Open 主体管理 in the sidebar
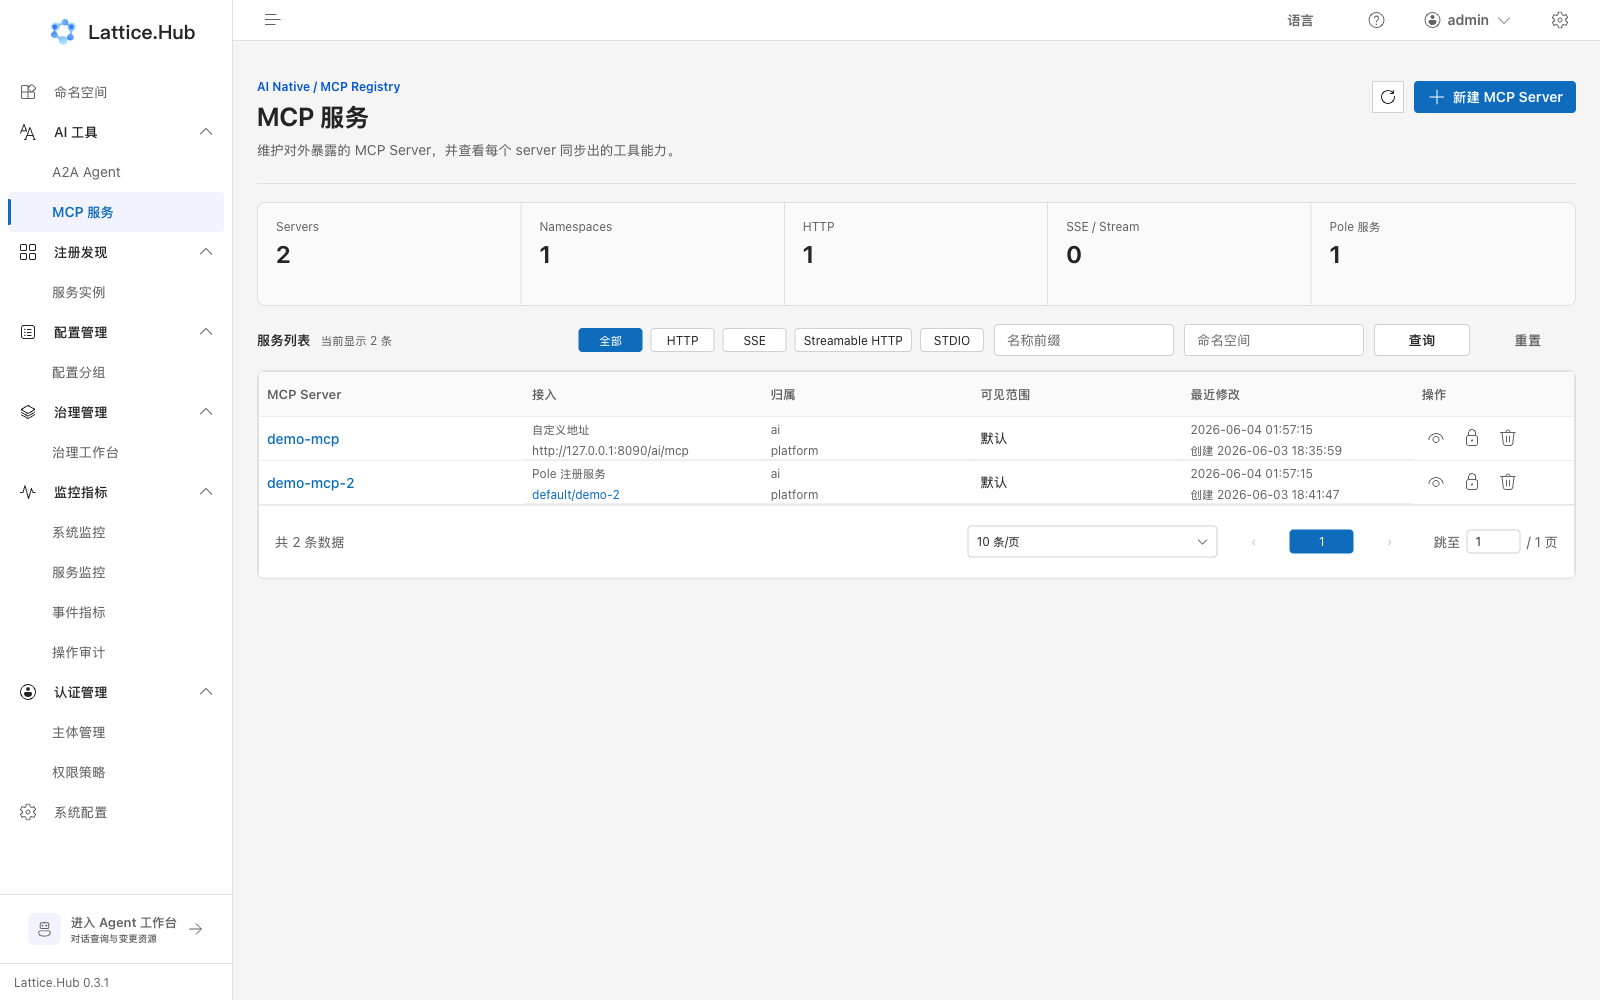1600x1000 pixels. [116, 732]
